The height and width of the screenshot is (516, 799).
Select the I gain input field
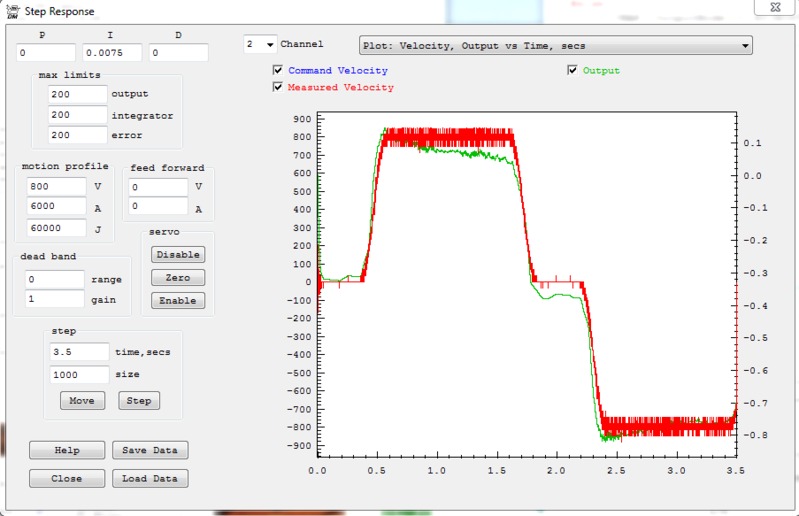tap(112, 53)
